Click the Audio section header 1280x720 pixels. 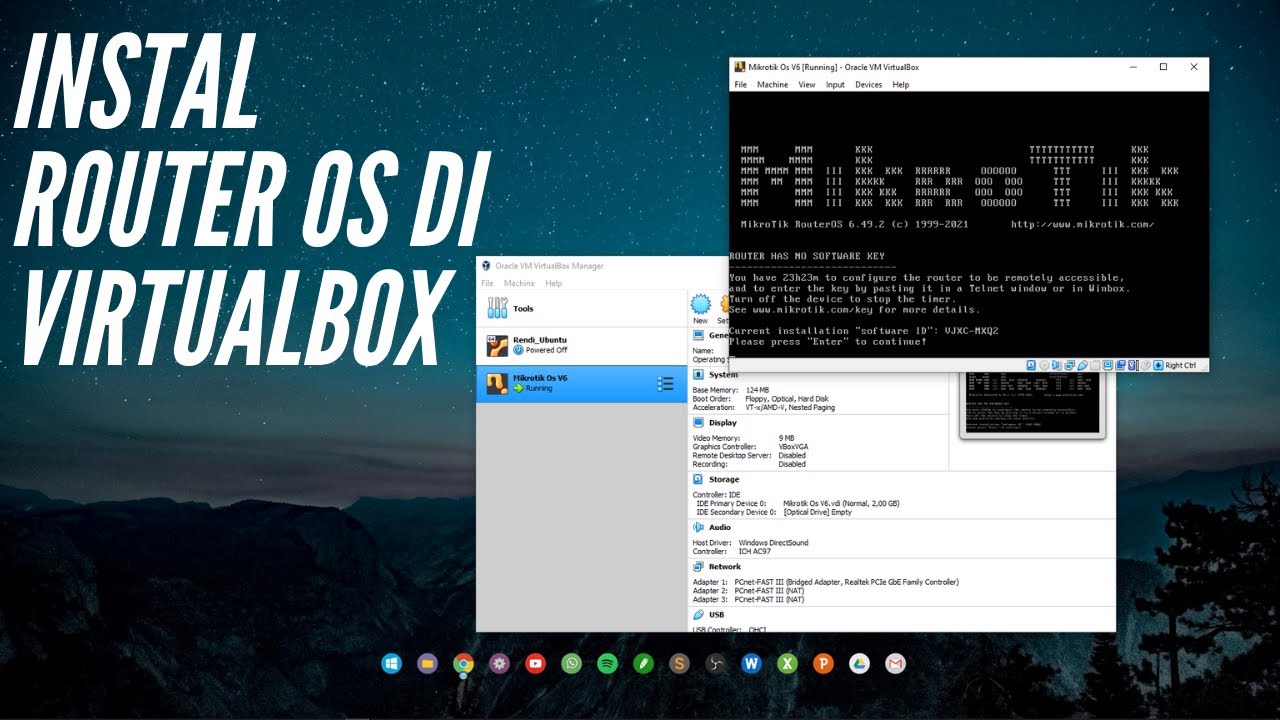pyautogui.click(x=720, y=527)
